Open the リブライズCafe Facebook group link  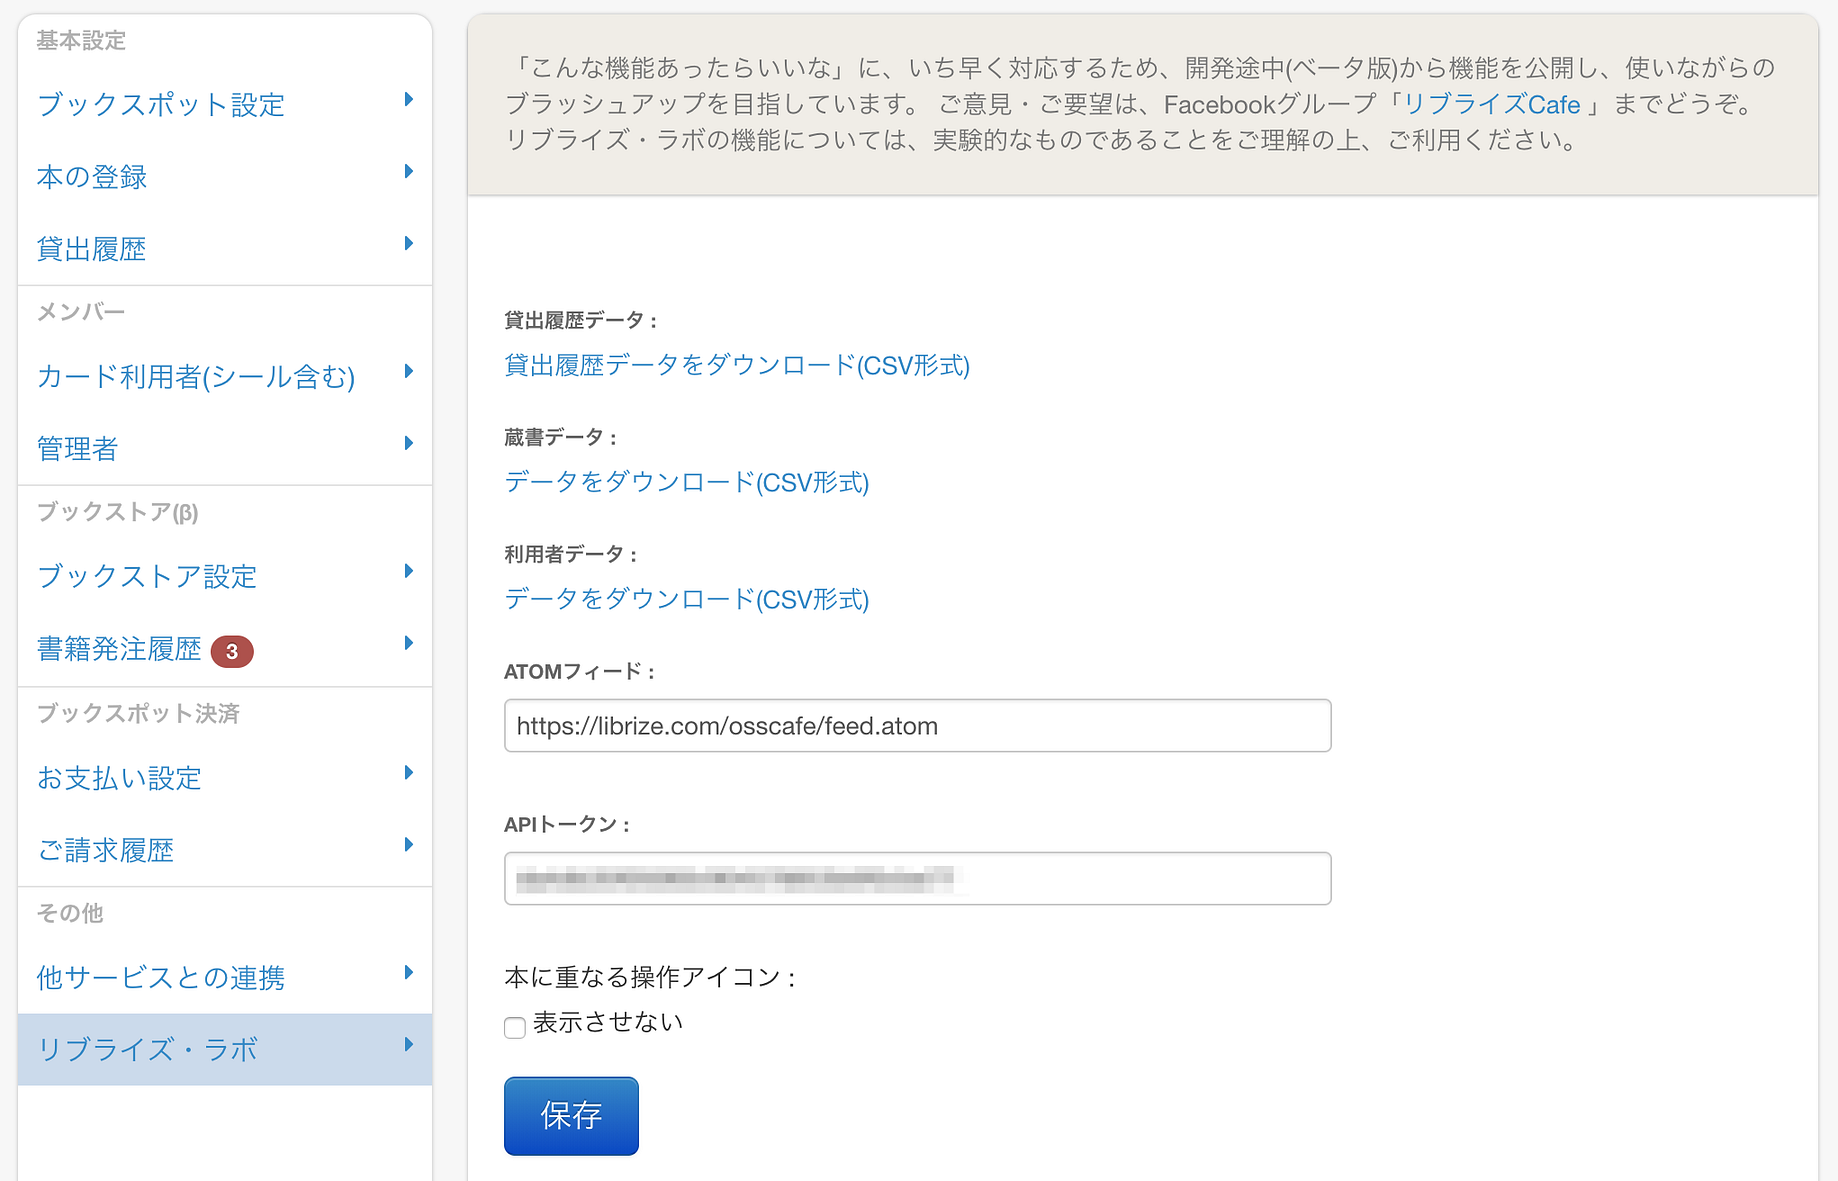click(x=1492, y=104)
